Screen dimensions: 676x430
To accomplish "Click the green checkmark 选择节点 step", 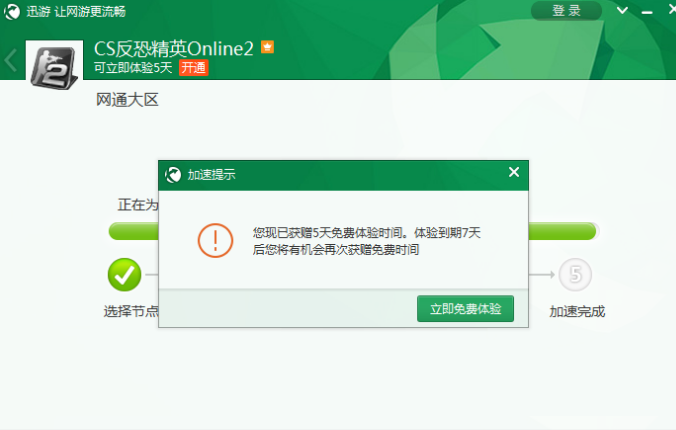I will [124, 275].
